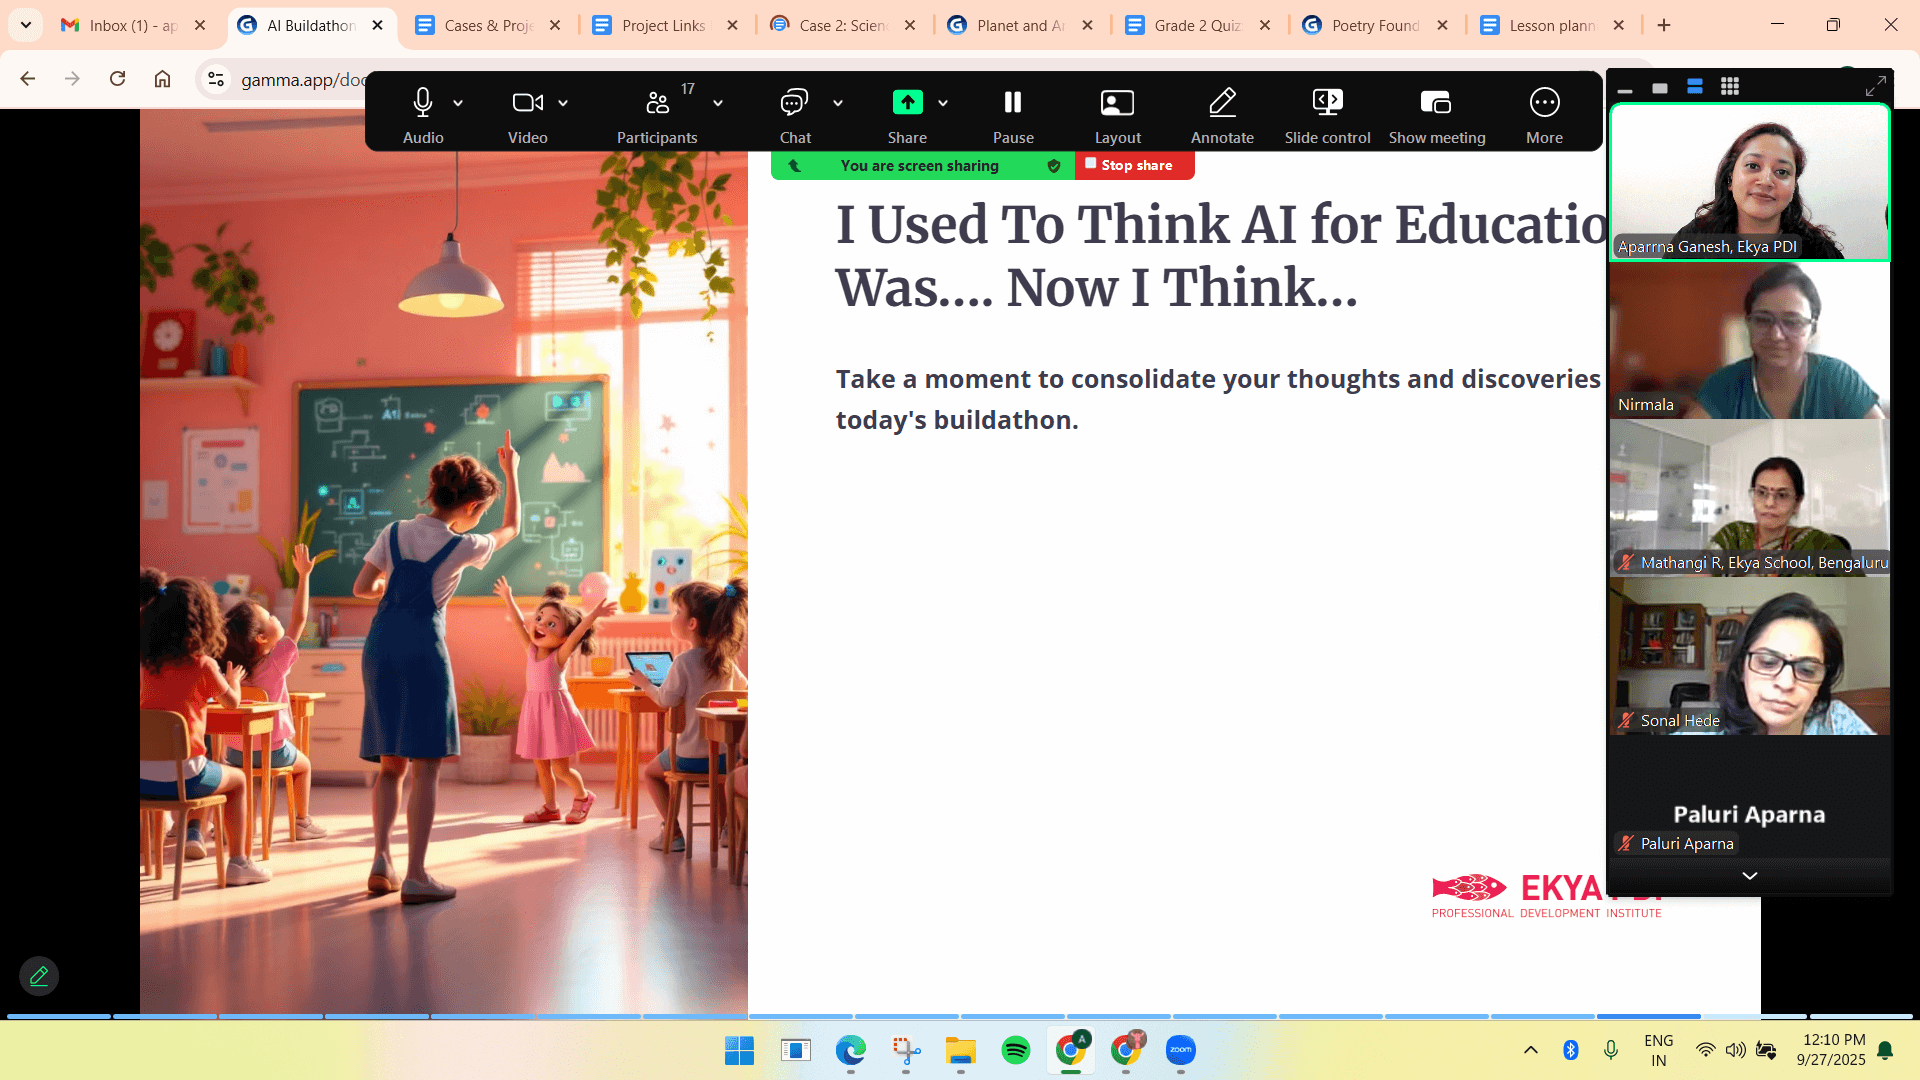Click the Show meeting icon
The image size is (1920, 1080).
(x=1436, y=103)
